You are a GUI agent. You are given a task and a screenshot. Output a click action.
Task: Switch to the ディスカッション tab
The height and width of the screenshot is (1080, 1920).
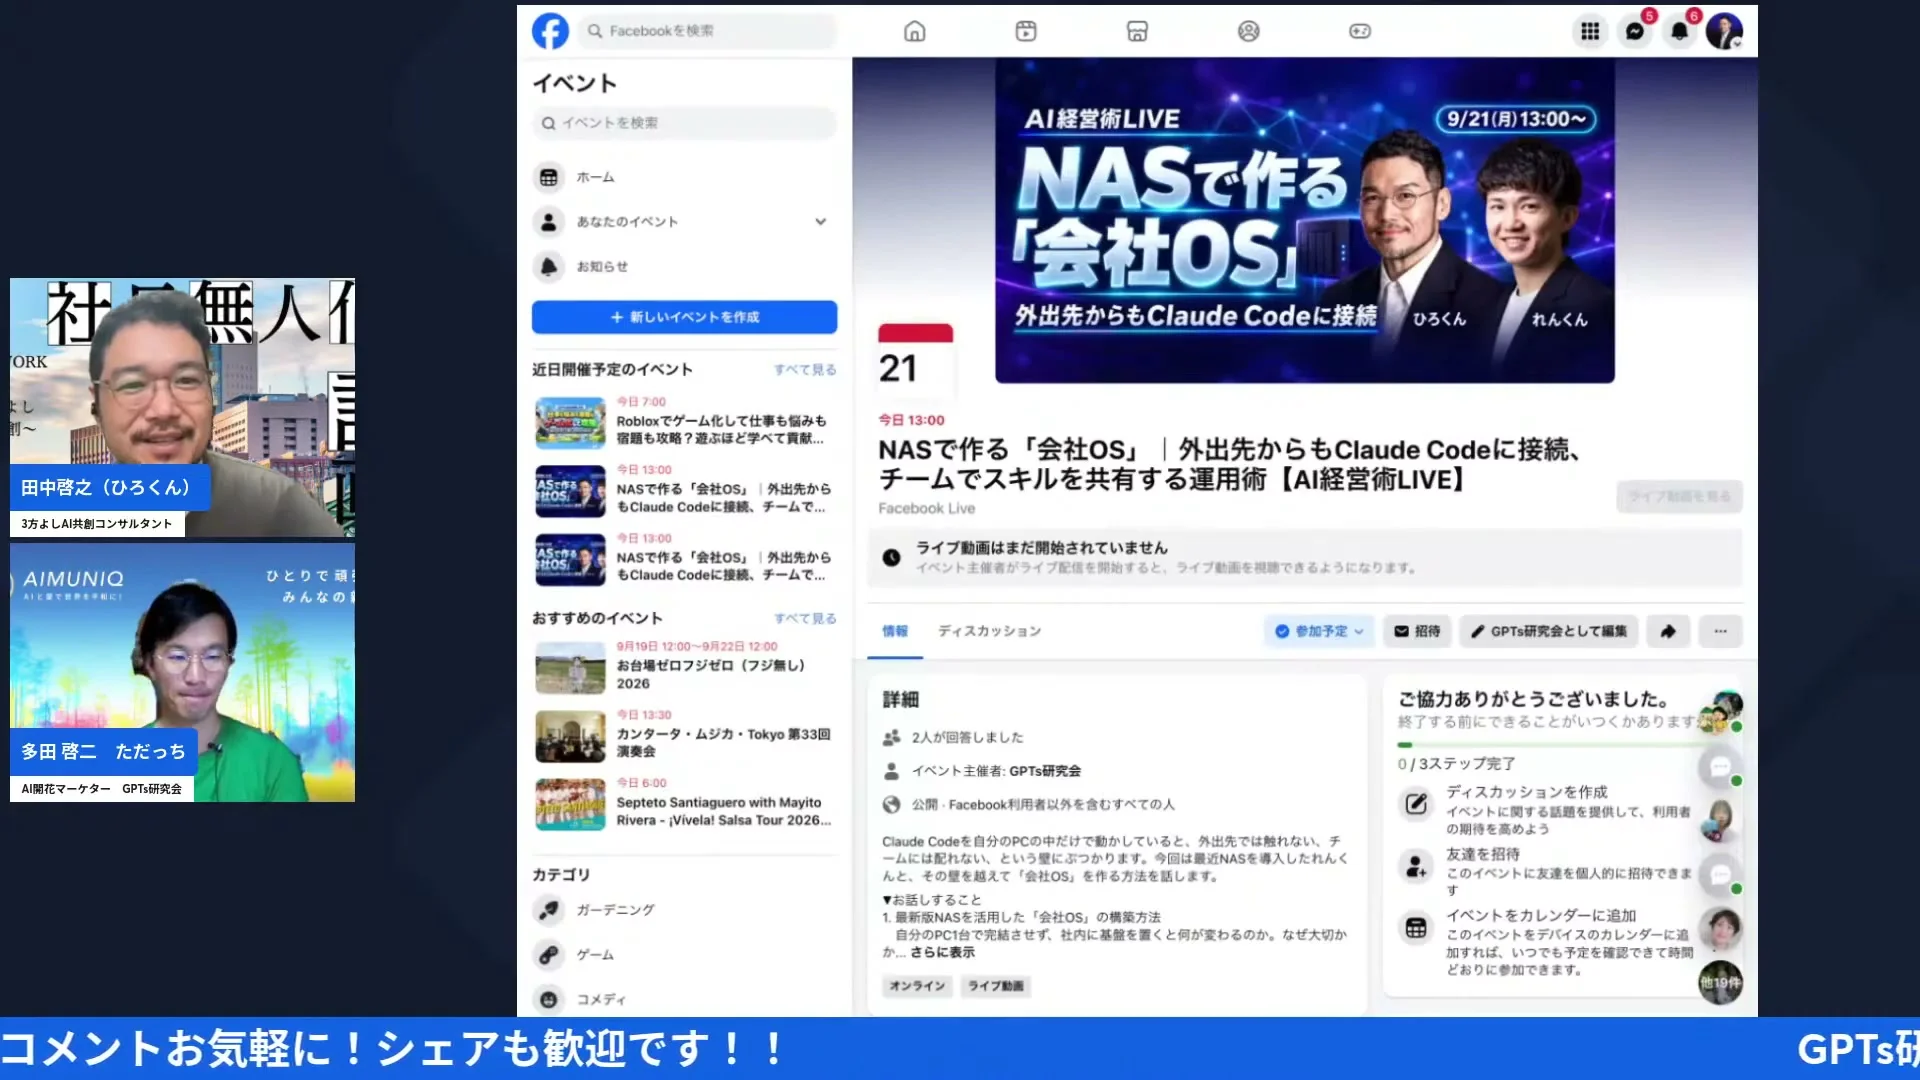(x=989, y=632)
